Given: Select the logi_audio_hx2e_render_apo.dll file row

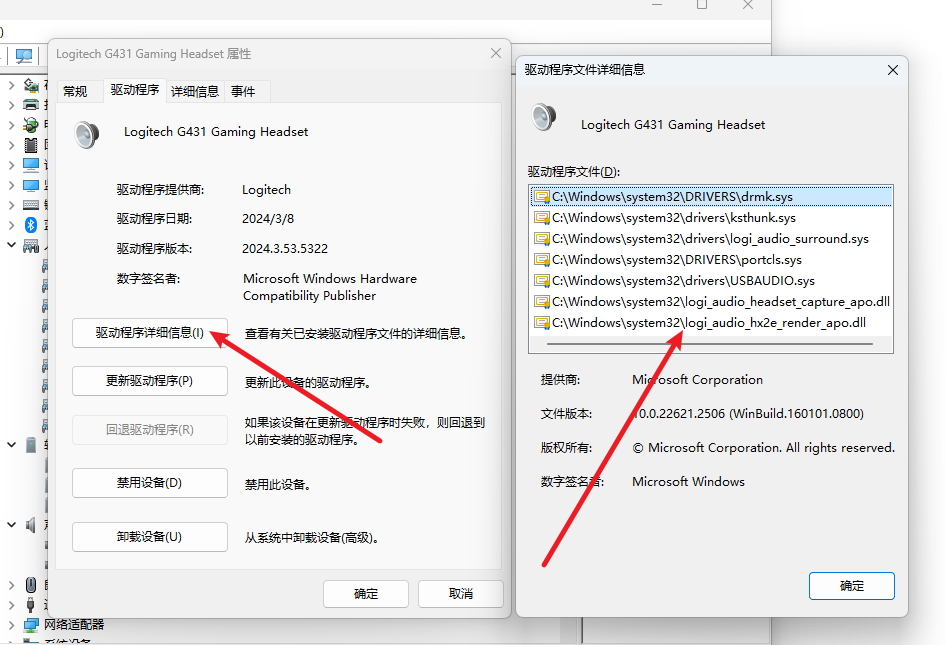Looking at the screenshot, I should [711, 323].
